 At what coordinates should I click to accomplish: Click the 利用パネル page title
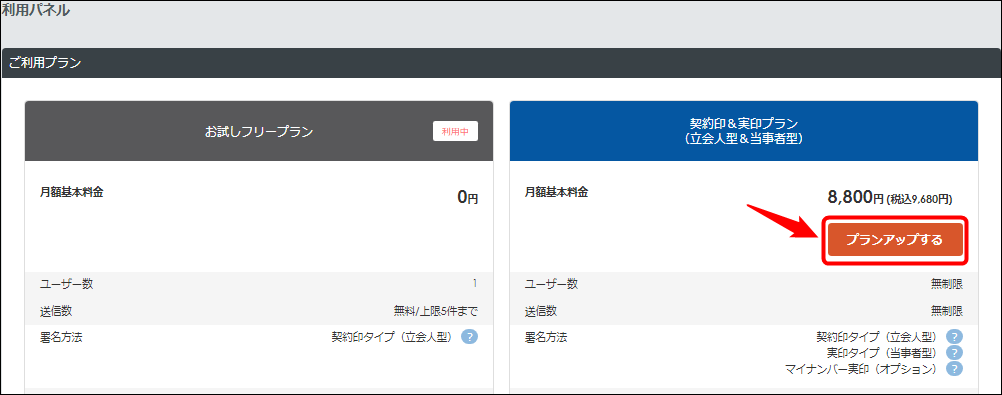pyautogui.click(x=36, y=10)
